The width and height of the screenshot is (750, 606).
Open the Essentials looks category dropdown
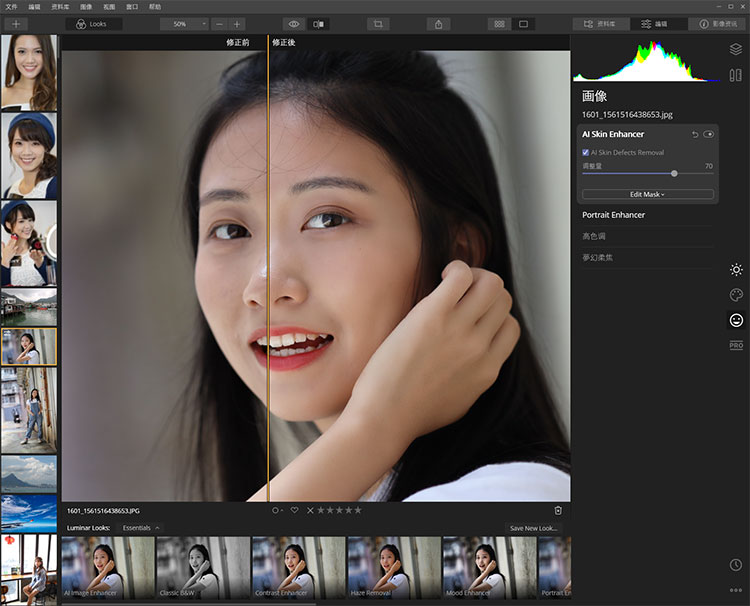141,528
